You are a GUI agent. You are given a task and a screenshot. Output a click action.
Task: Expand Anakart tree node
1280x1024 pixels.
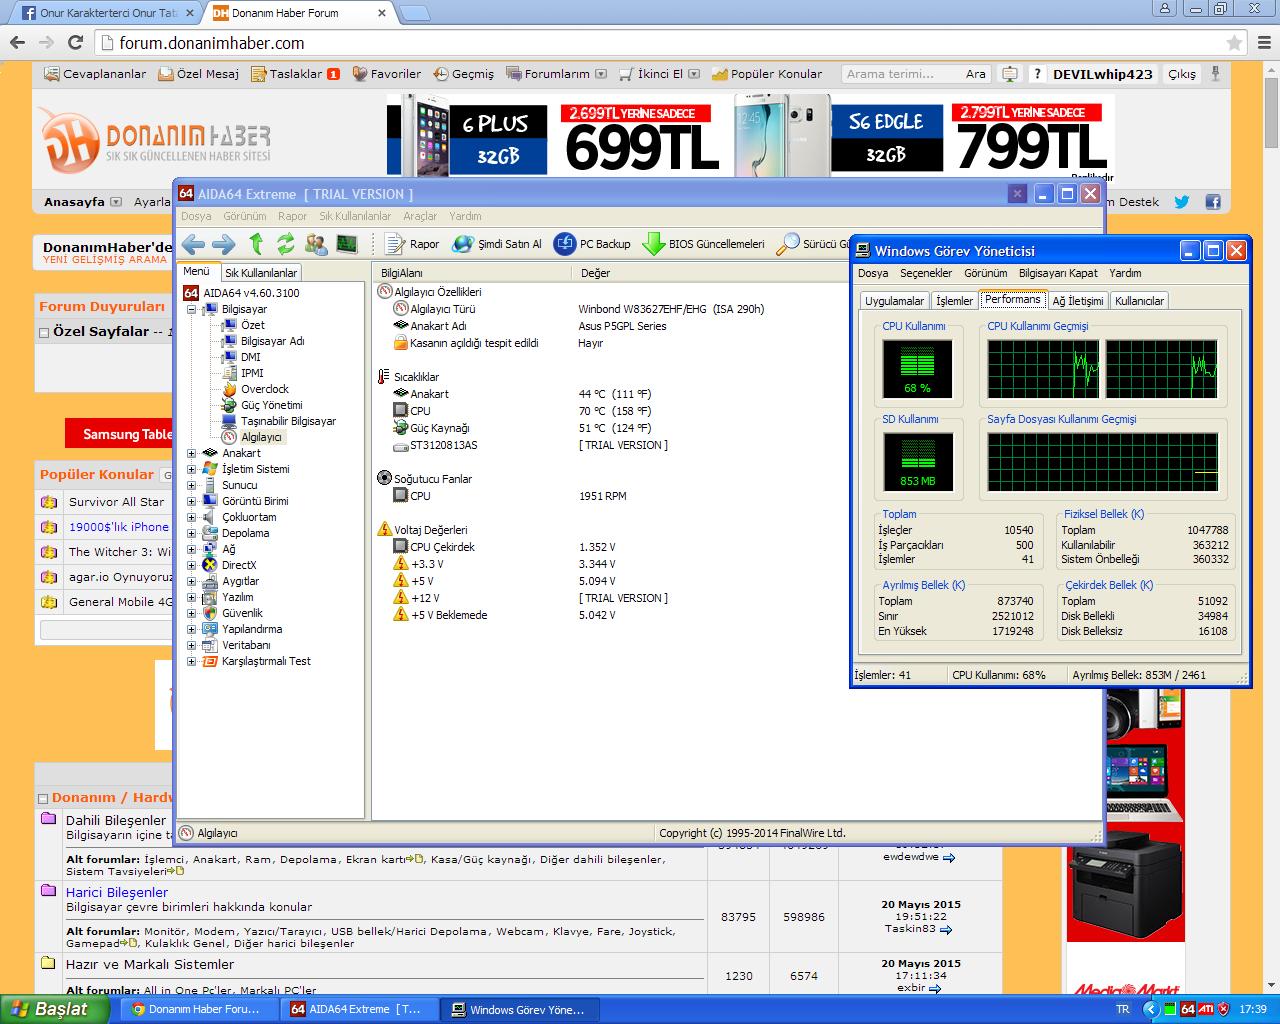pos(192,453)
